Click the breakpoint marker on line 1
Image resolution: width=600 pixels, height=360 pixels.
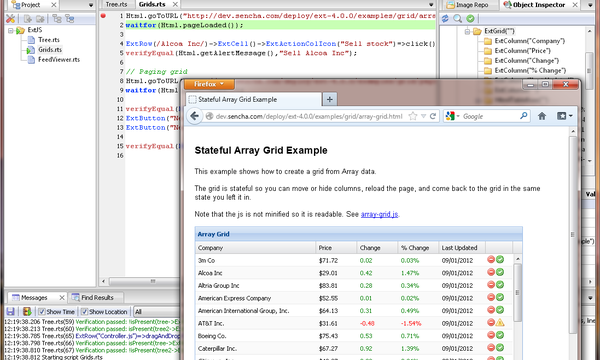103,16
